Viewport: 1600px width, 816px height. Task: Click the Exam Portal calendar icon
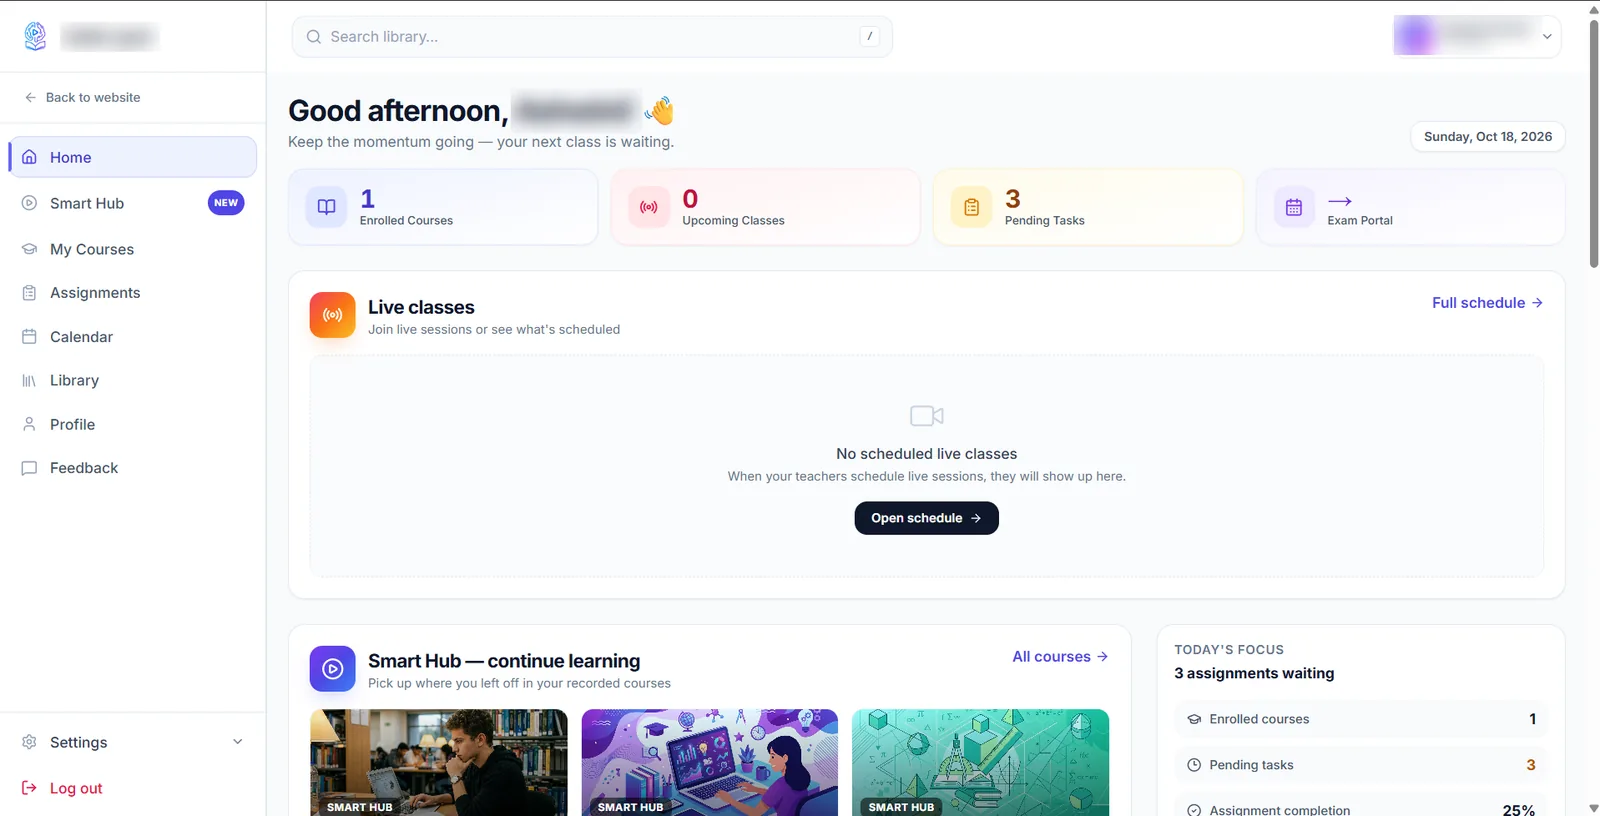(x=1294, y=207)
